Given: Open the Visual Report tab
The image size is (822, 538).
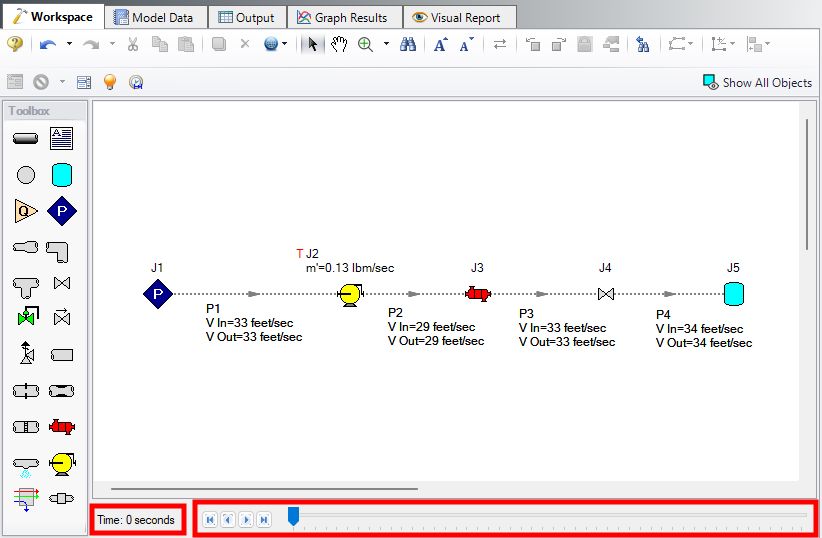Looking at the screenshot, I should 457,17.
